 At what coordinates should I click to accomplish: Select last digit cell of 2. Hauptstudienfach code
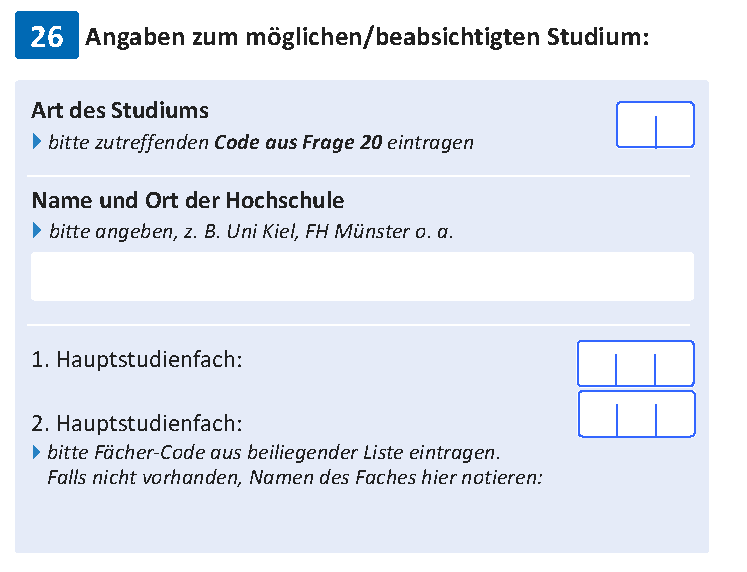pos(676,414)
